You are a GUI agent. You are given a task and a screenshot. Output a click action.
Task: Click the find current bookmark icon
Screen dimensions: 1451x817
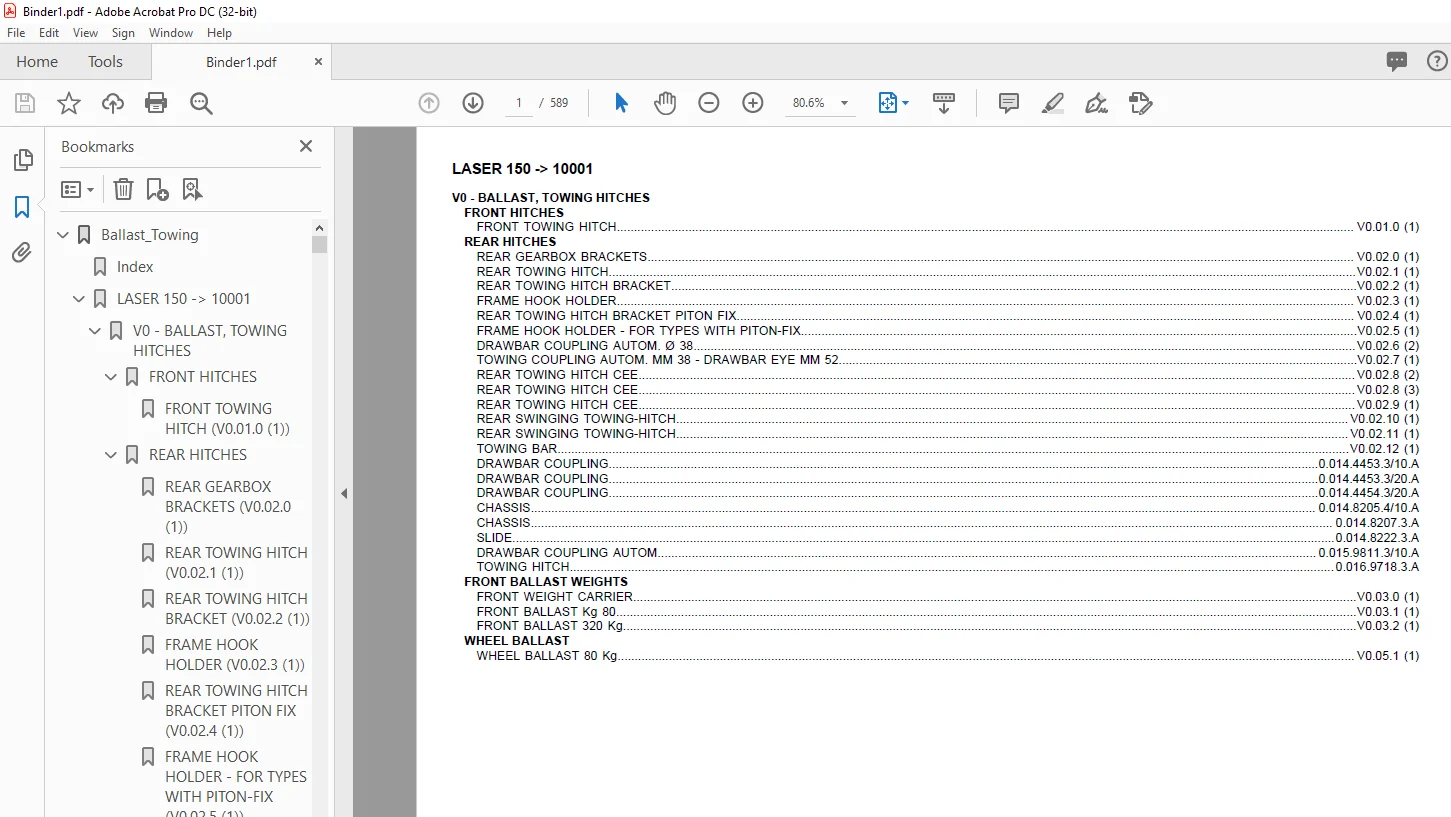click(x=193, y=189)
